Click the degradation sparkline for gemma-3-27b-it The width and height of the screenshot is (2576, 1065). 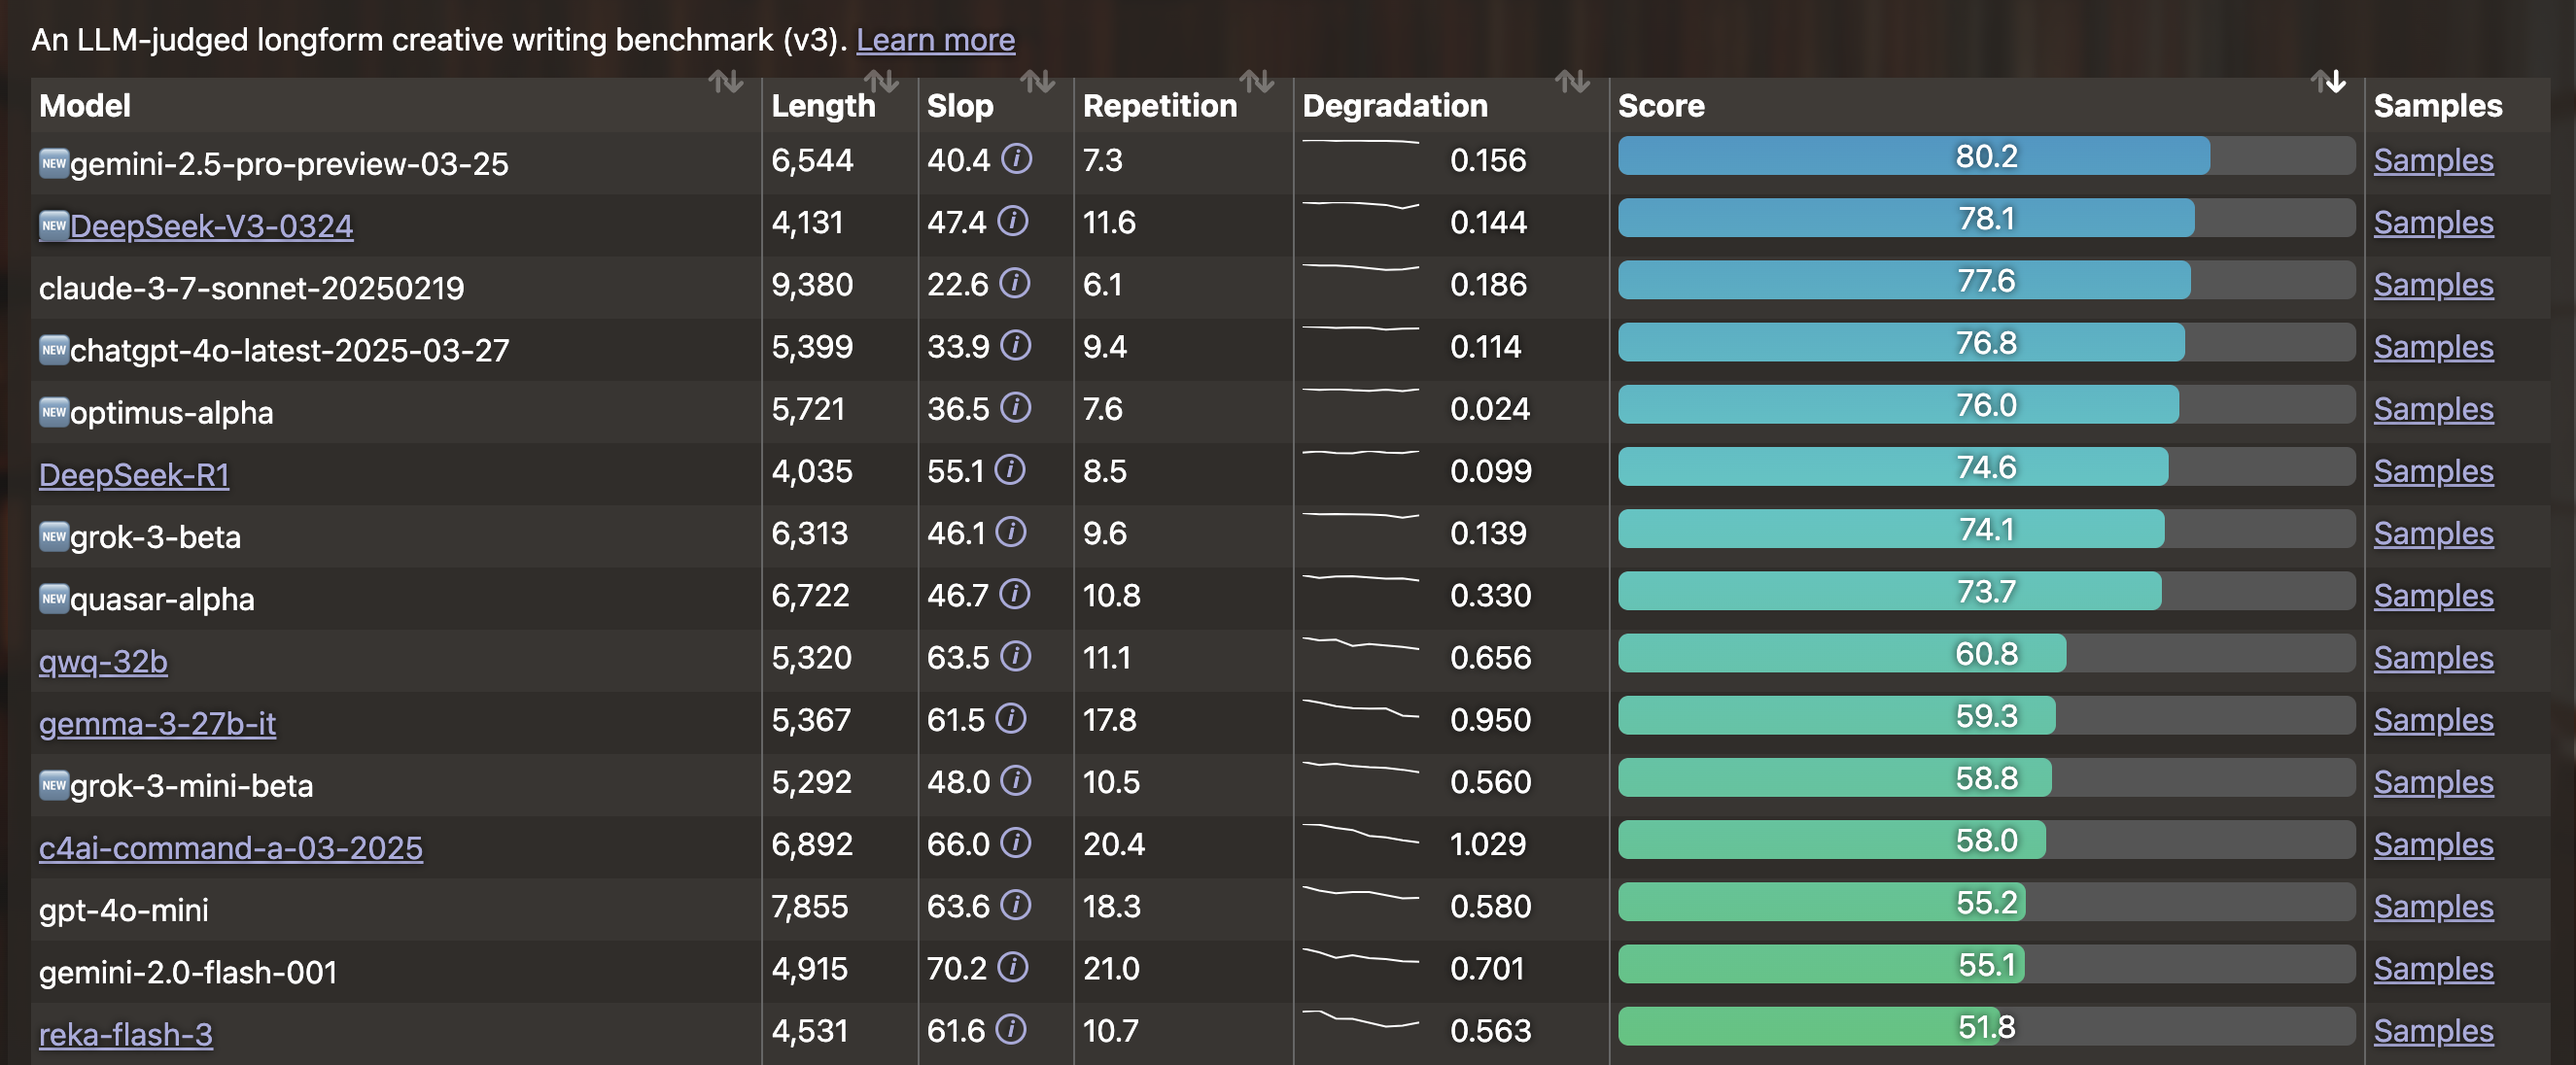[1359, 710]
